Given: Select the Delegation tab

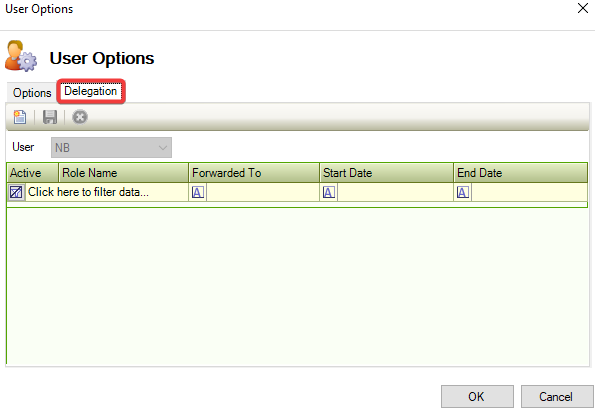Looking at the screenshot, I should coord(91,91).
